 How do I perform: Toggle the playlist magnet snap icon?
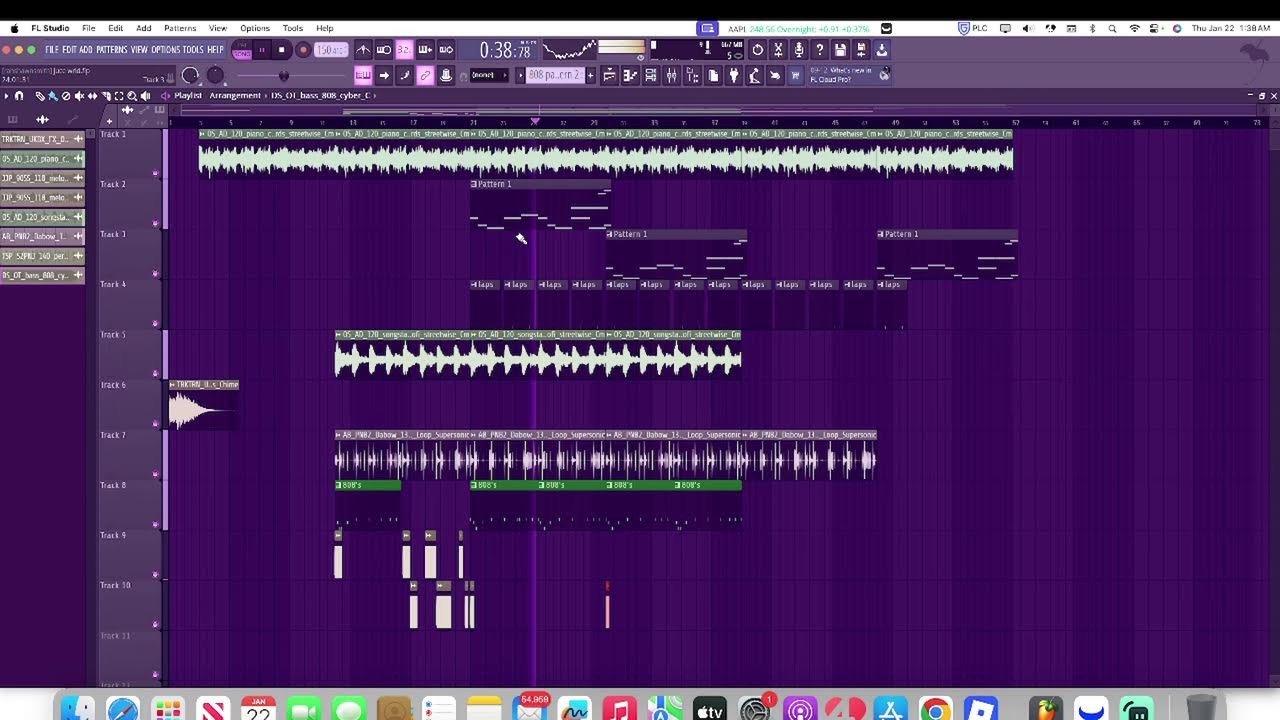(19, 96)
